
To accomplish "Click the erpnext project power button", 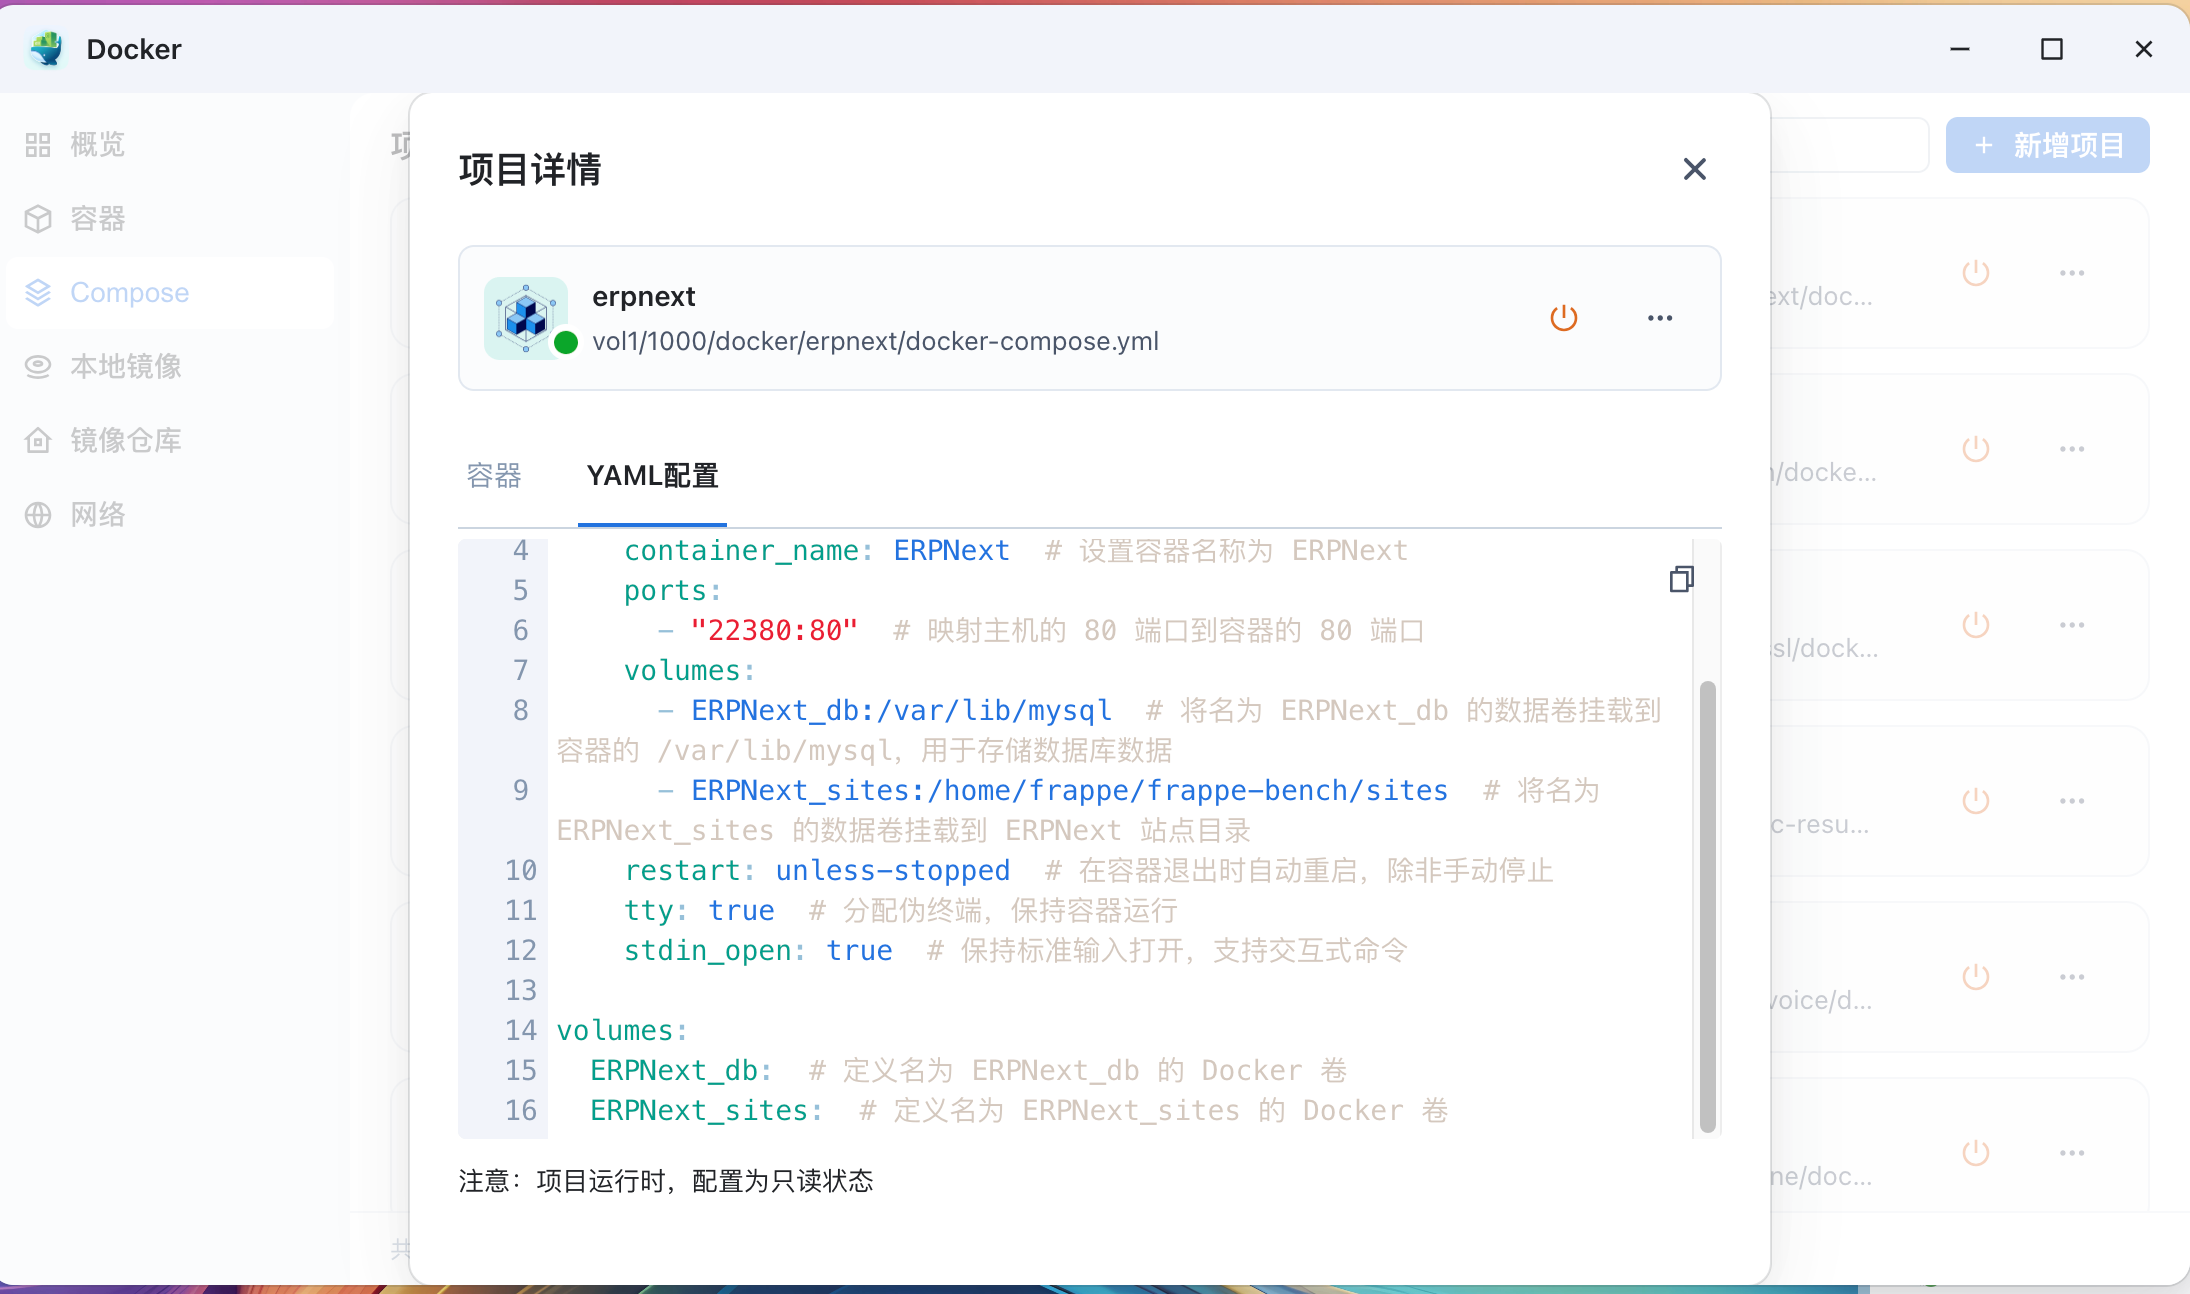I will [x=1563, y=318].
